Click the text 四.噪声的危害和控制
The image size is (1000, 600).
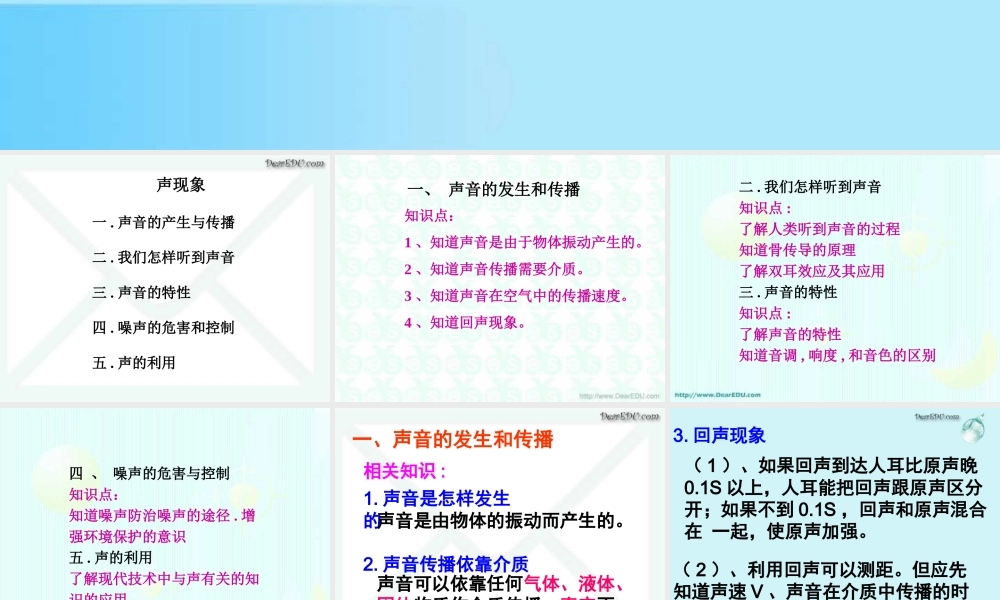point(163,328)
